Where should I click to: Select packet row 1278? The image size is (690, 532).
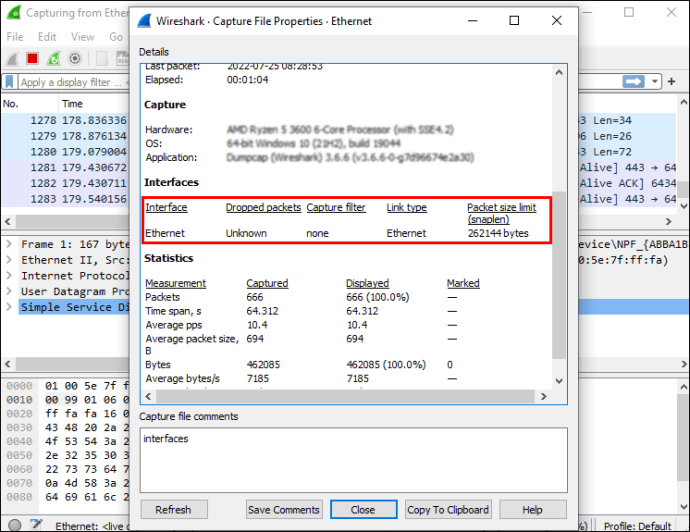(x=66, y=120)
